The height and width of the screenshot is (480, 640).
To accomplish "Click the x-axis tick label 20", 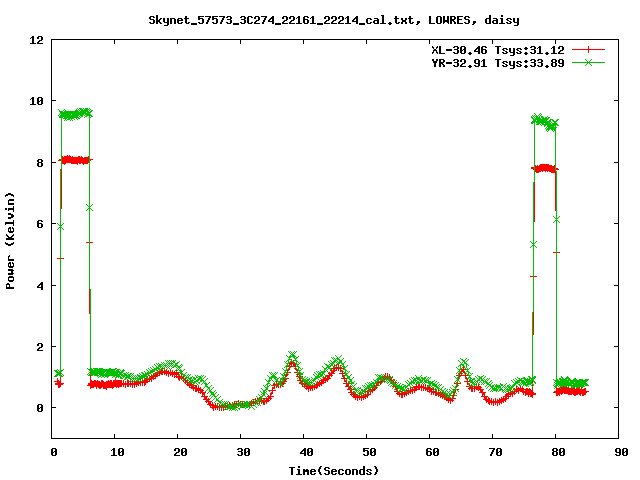I will pos(180,452).
